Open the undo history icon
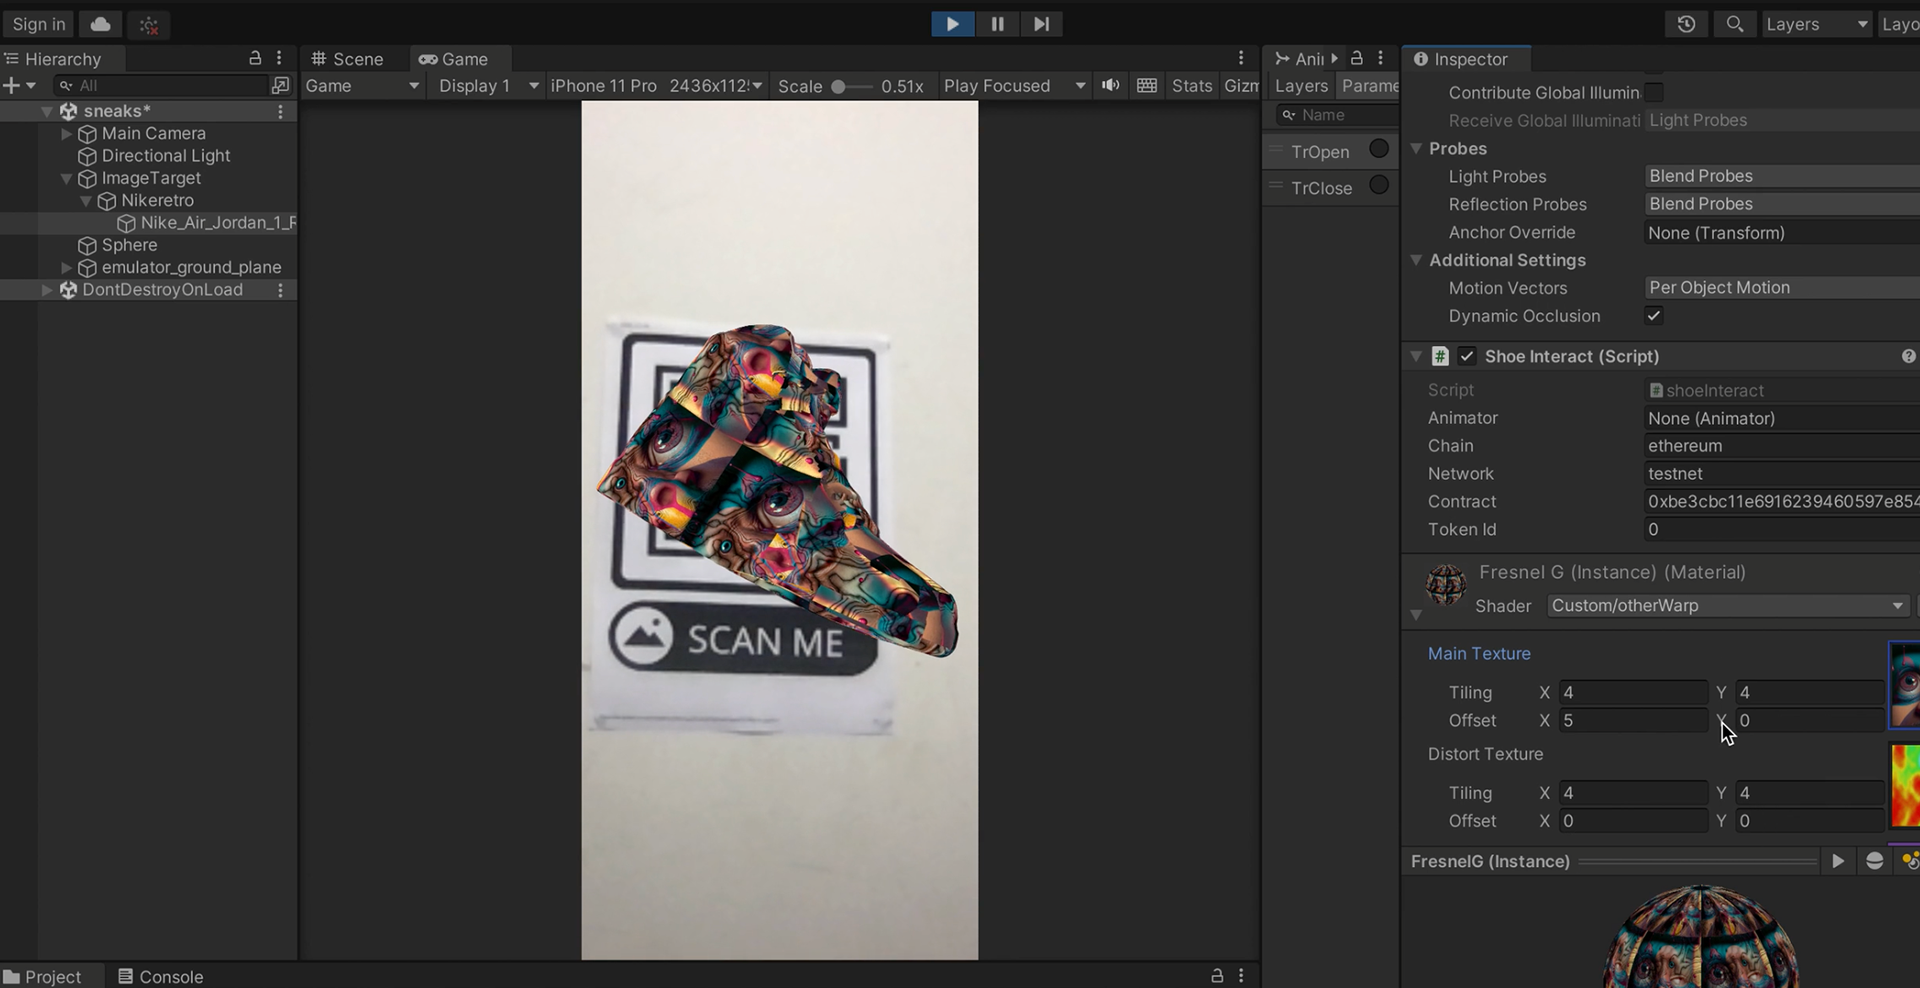 1686,24
